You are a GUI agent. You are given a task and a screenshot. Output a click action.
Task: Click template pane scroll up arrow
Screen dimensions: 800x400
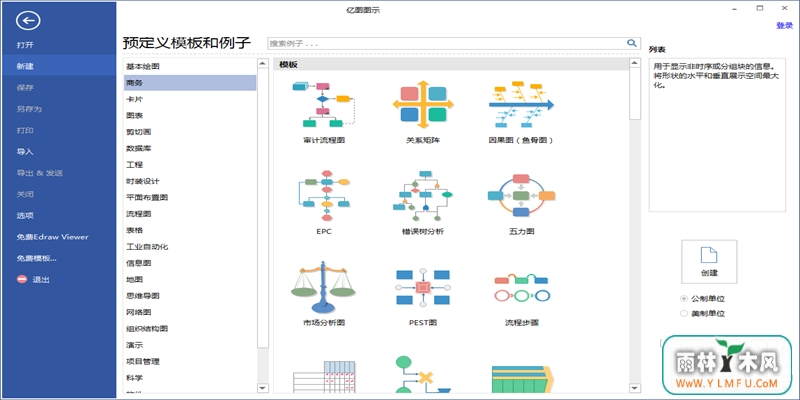click(635, 63)
